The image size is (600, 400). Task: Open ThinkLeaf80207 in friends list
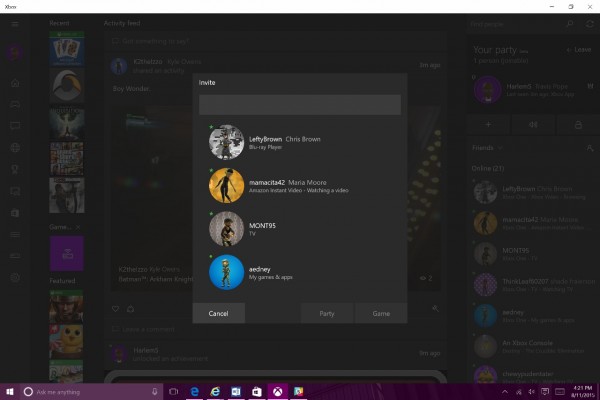534,285
